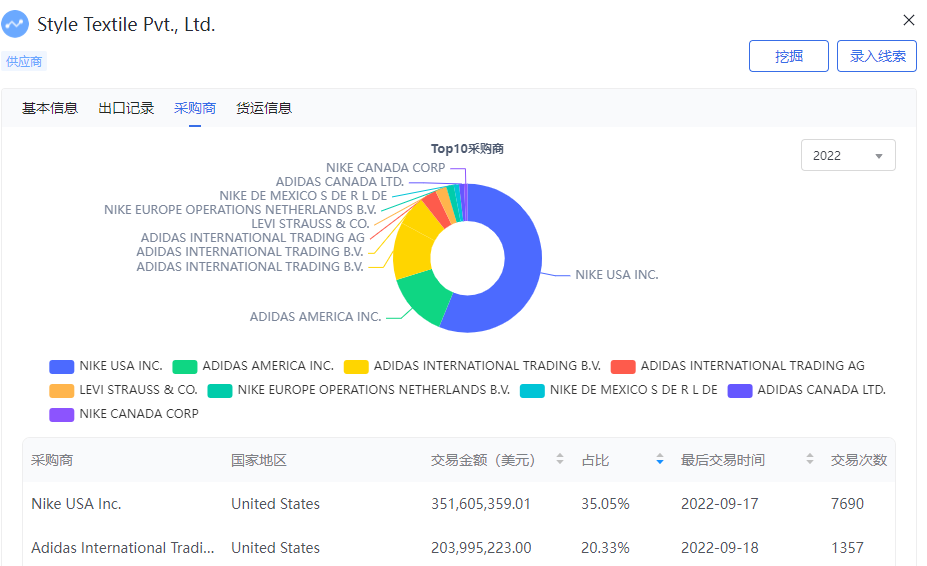Image resolution: width=927 pixels, height=566 pixels.
Task: Click NIKE CANADA CORP chart label
Action: (x=385, y=167)
